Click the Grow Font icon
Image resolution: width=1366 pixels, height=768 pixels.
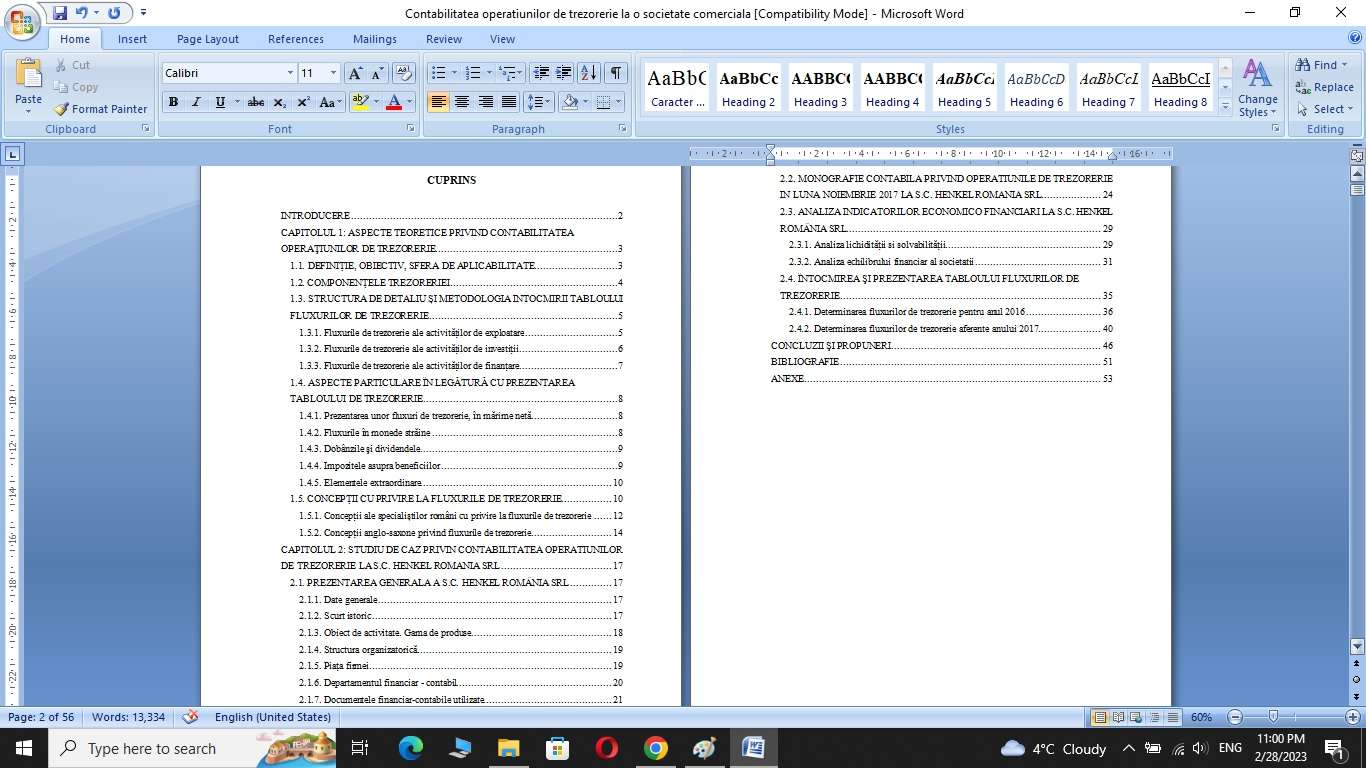tap(355, 73)
